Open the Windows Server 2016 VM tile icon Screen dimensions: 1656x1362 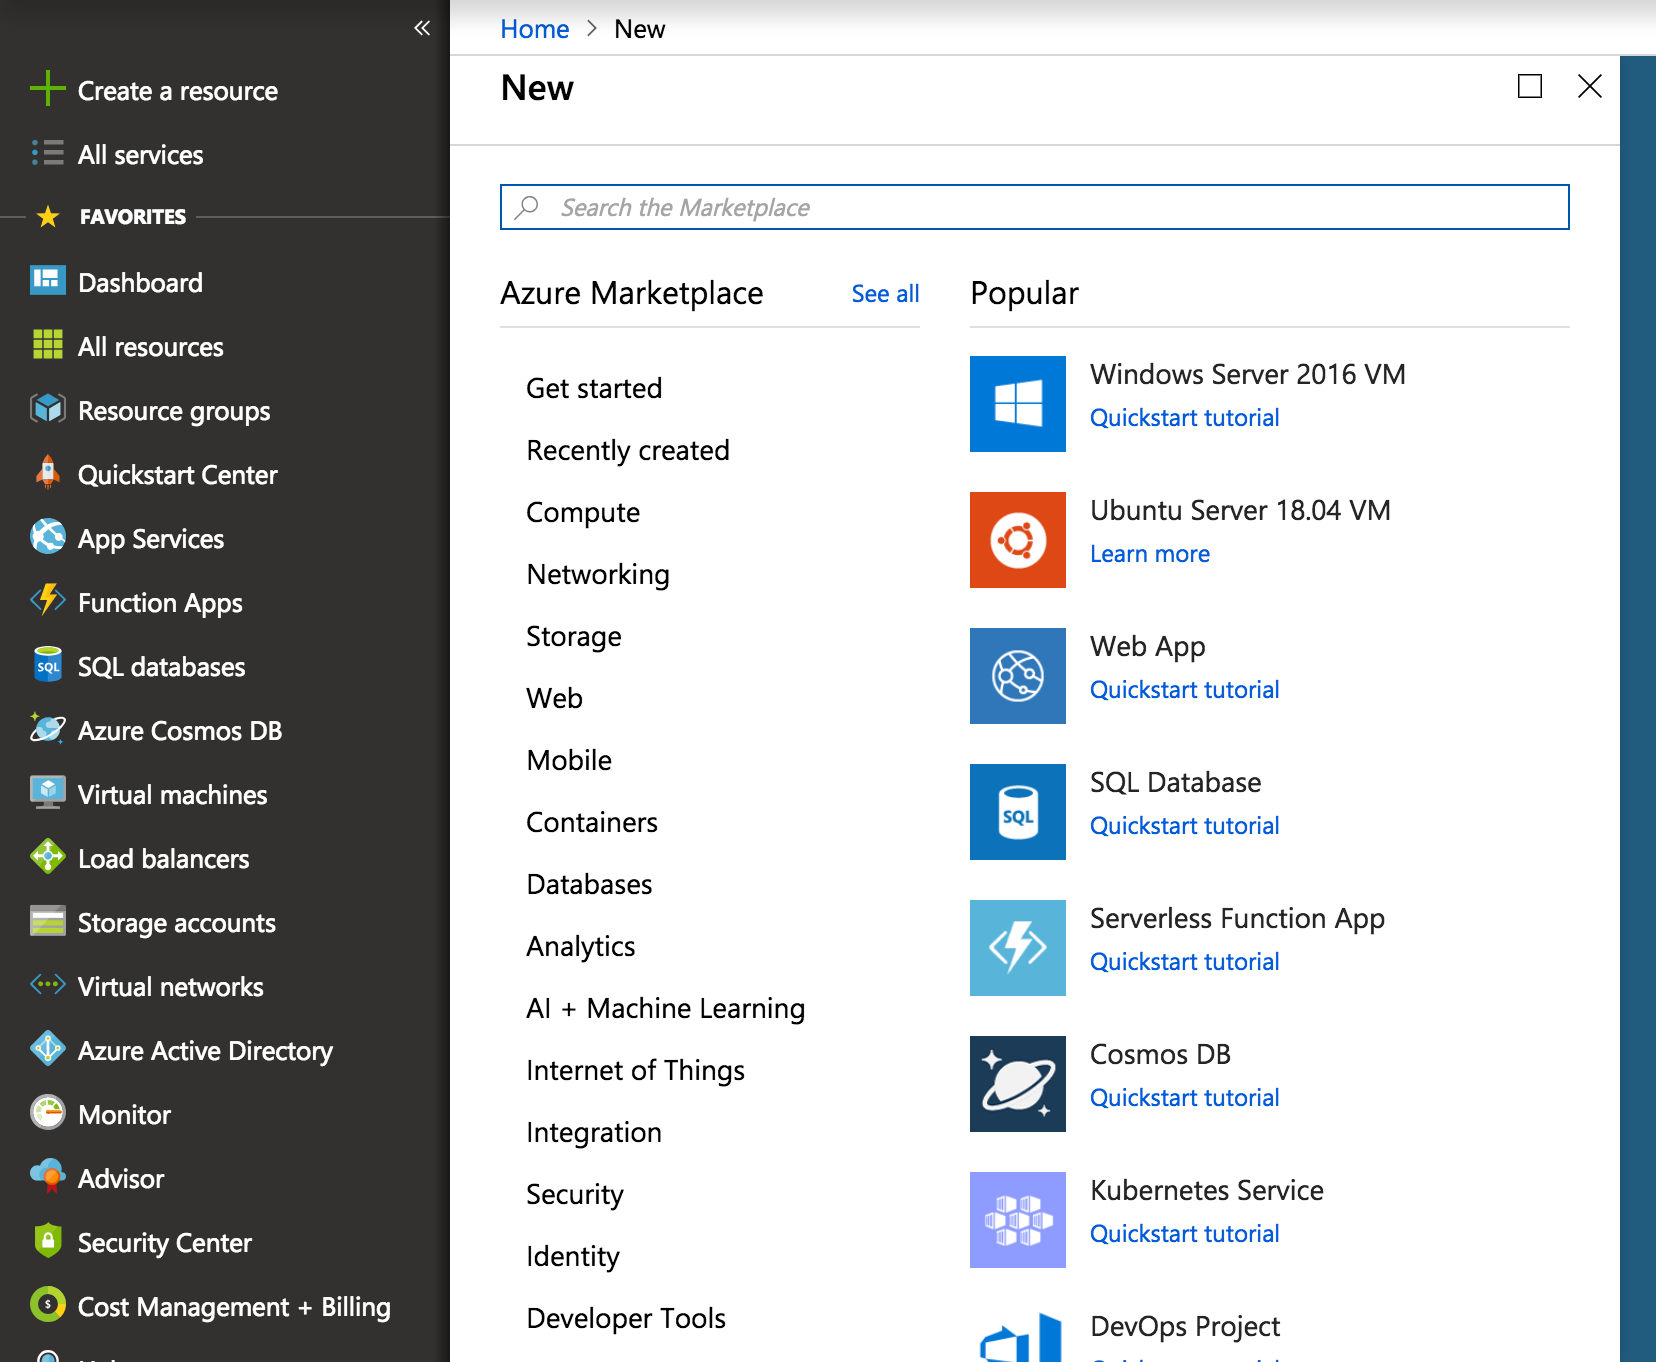coord(1017,404)
